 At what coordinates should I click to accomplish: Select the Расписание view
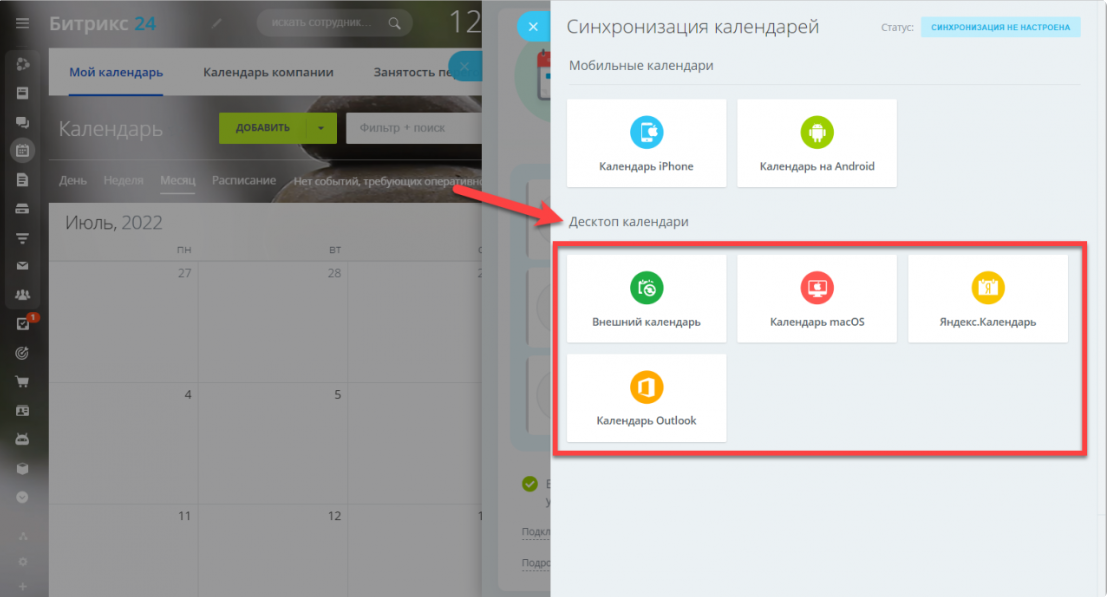tap(244, 180)
